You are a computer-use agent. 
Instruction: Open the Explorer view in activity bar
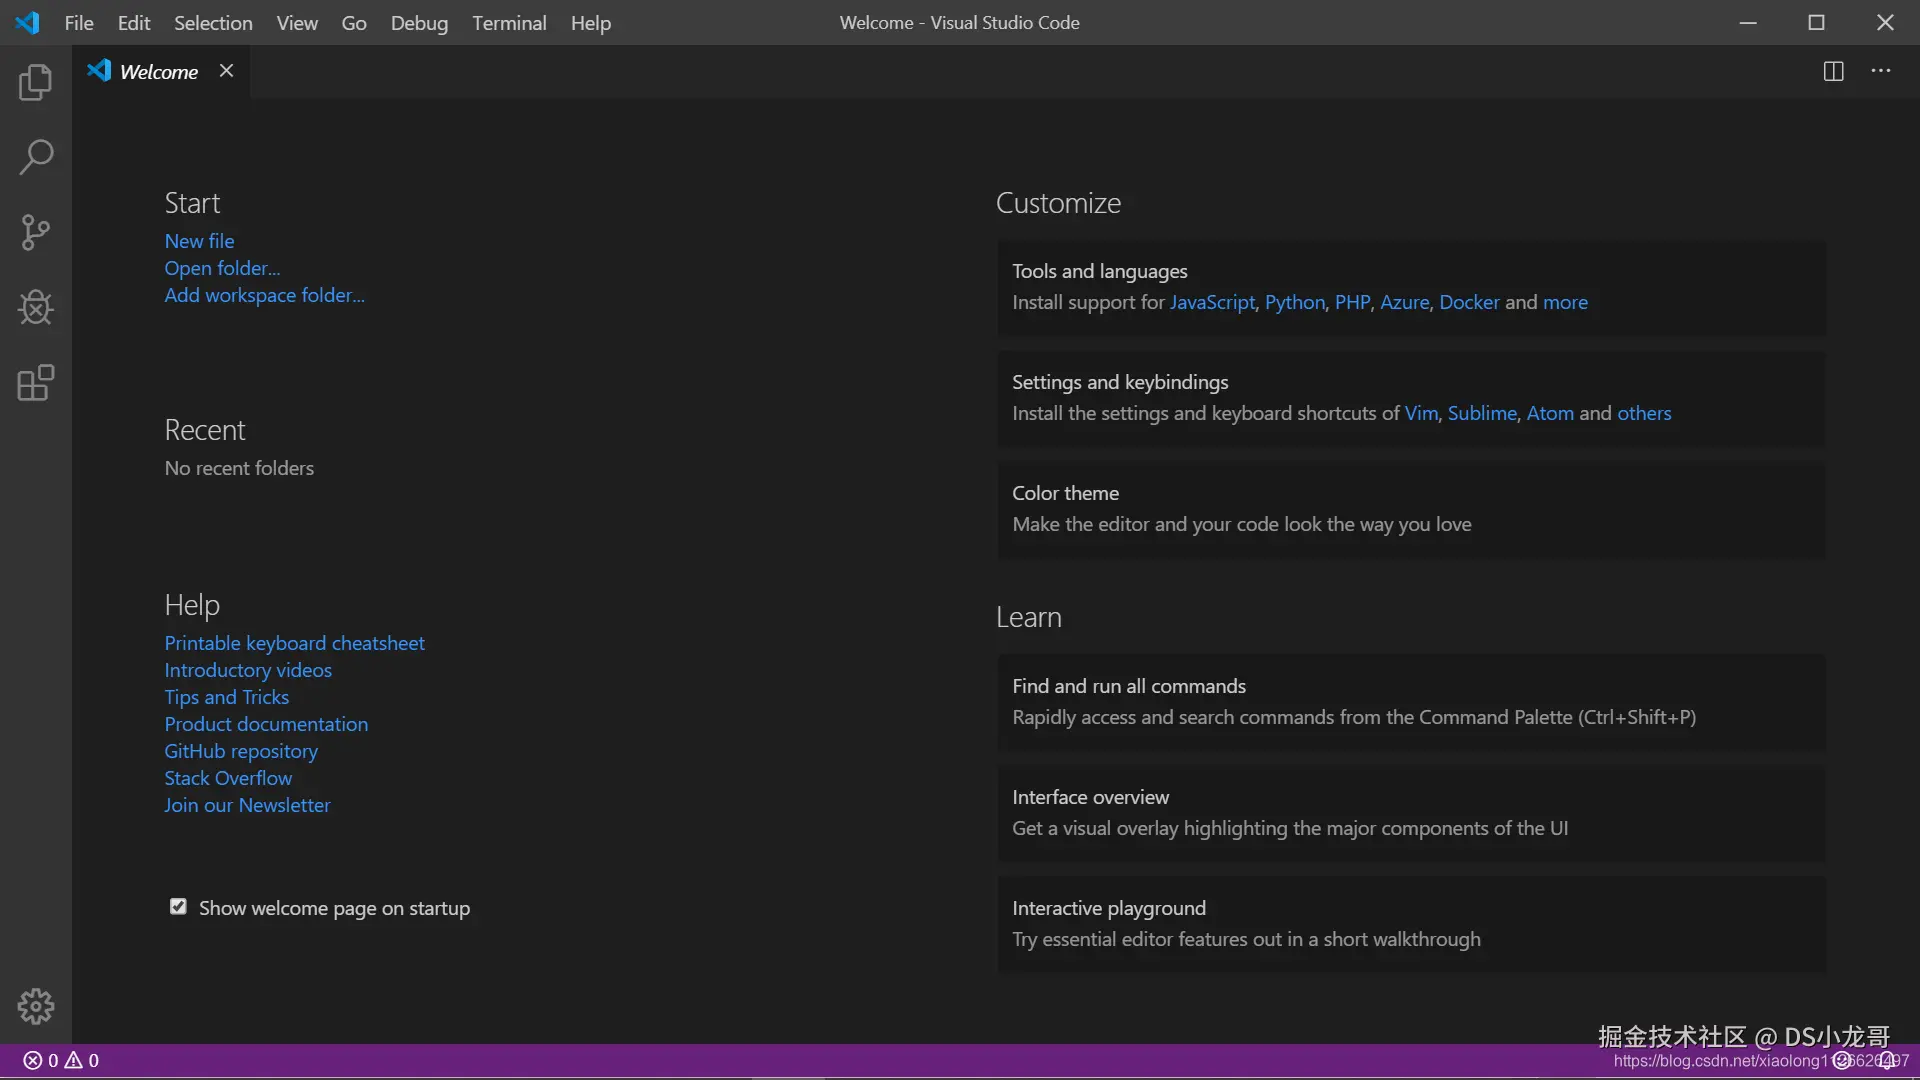pos(36,82)
